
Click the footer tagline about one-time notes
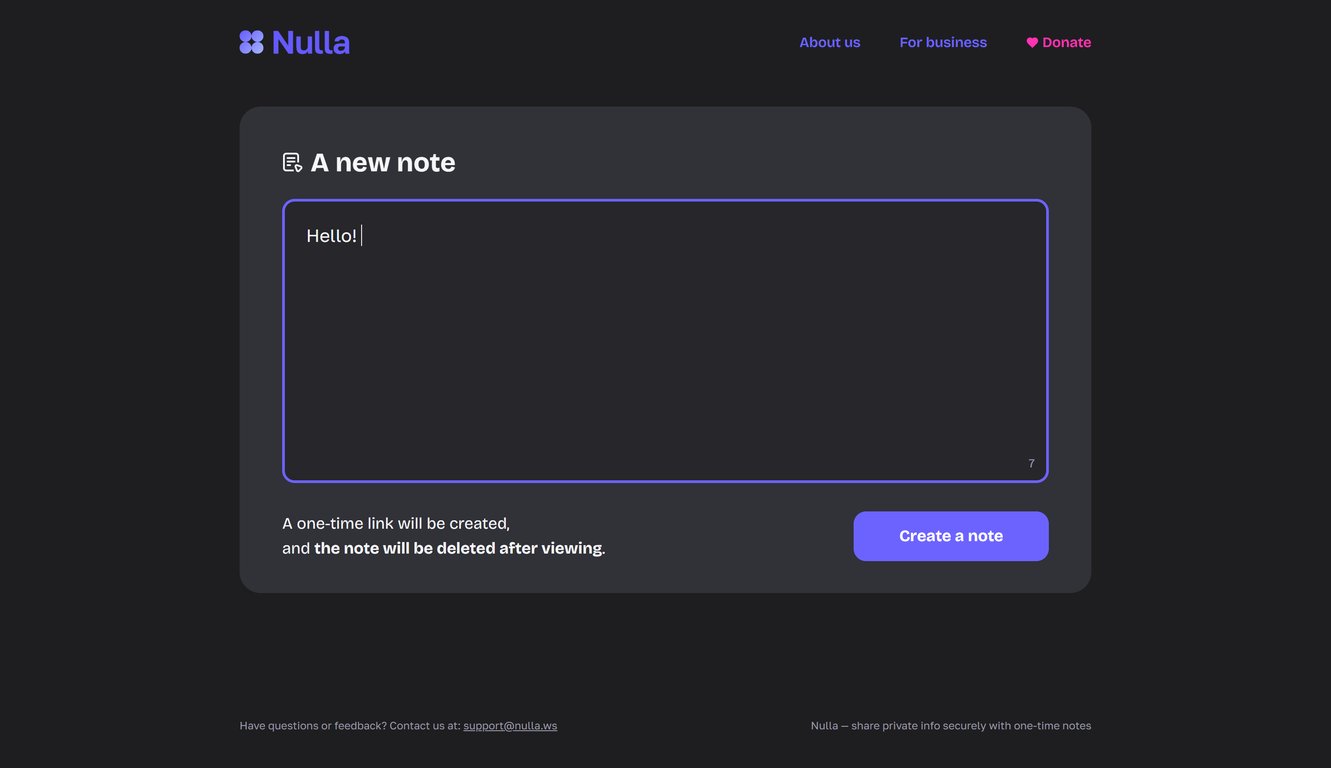point(950,726)
